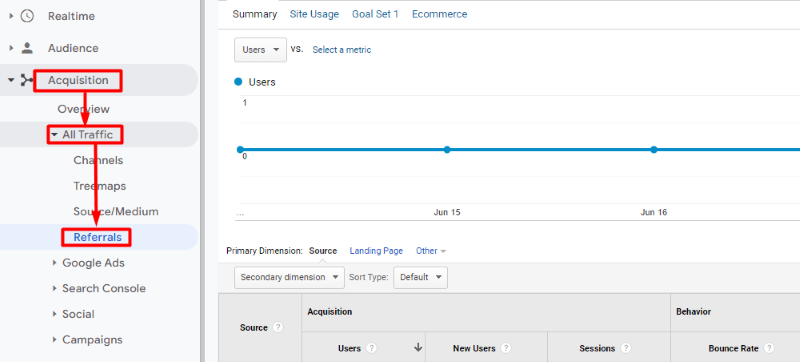The image size is (800, 362).
Task: Click the first chart data point at left
Action: 240,149
